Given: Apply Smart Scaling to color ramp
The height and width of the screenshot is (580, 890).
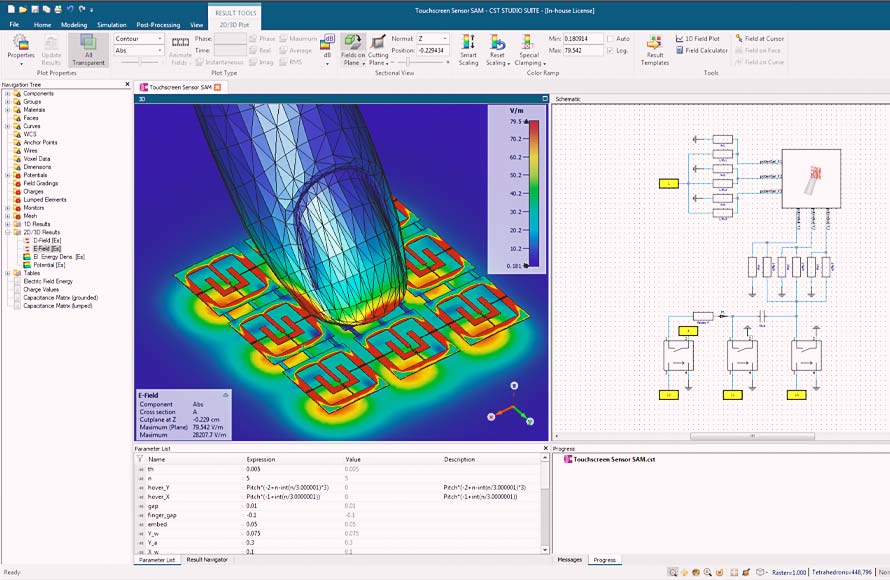Looking at the screenshot, I should [x=468, y=50].
